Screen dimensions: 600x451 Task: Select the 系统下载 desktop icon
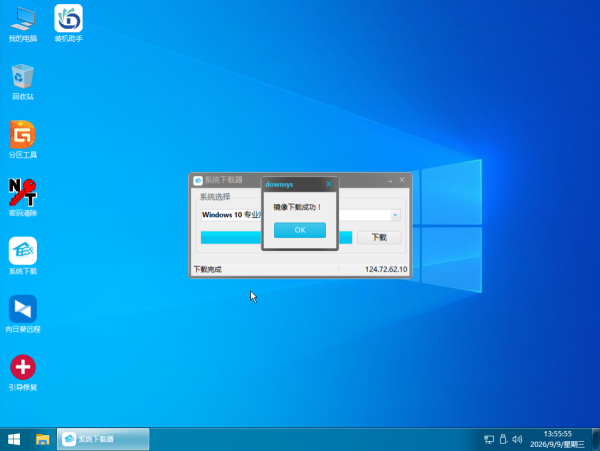(x=23, y=256)
